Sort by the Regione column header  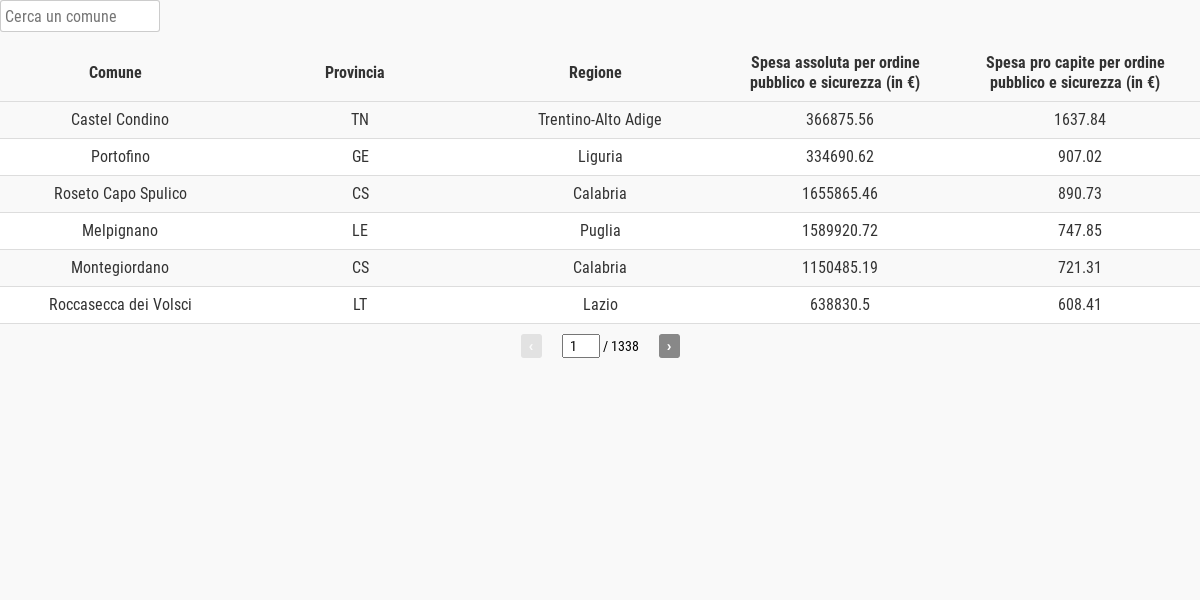click(x=595, y=72)
